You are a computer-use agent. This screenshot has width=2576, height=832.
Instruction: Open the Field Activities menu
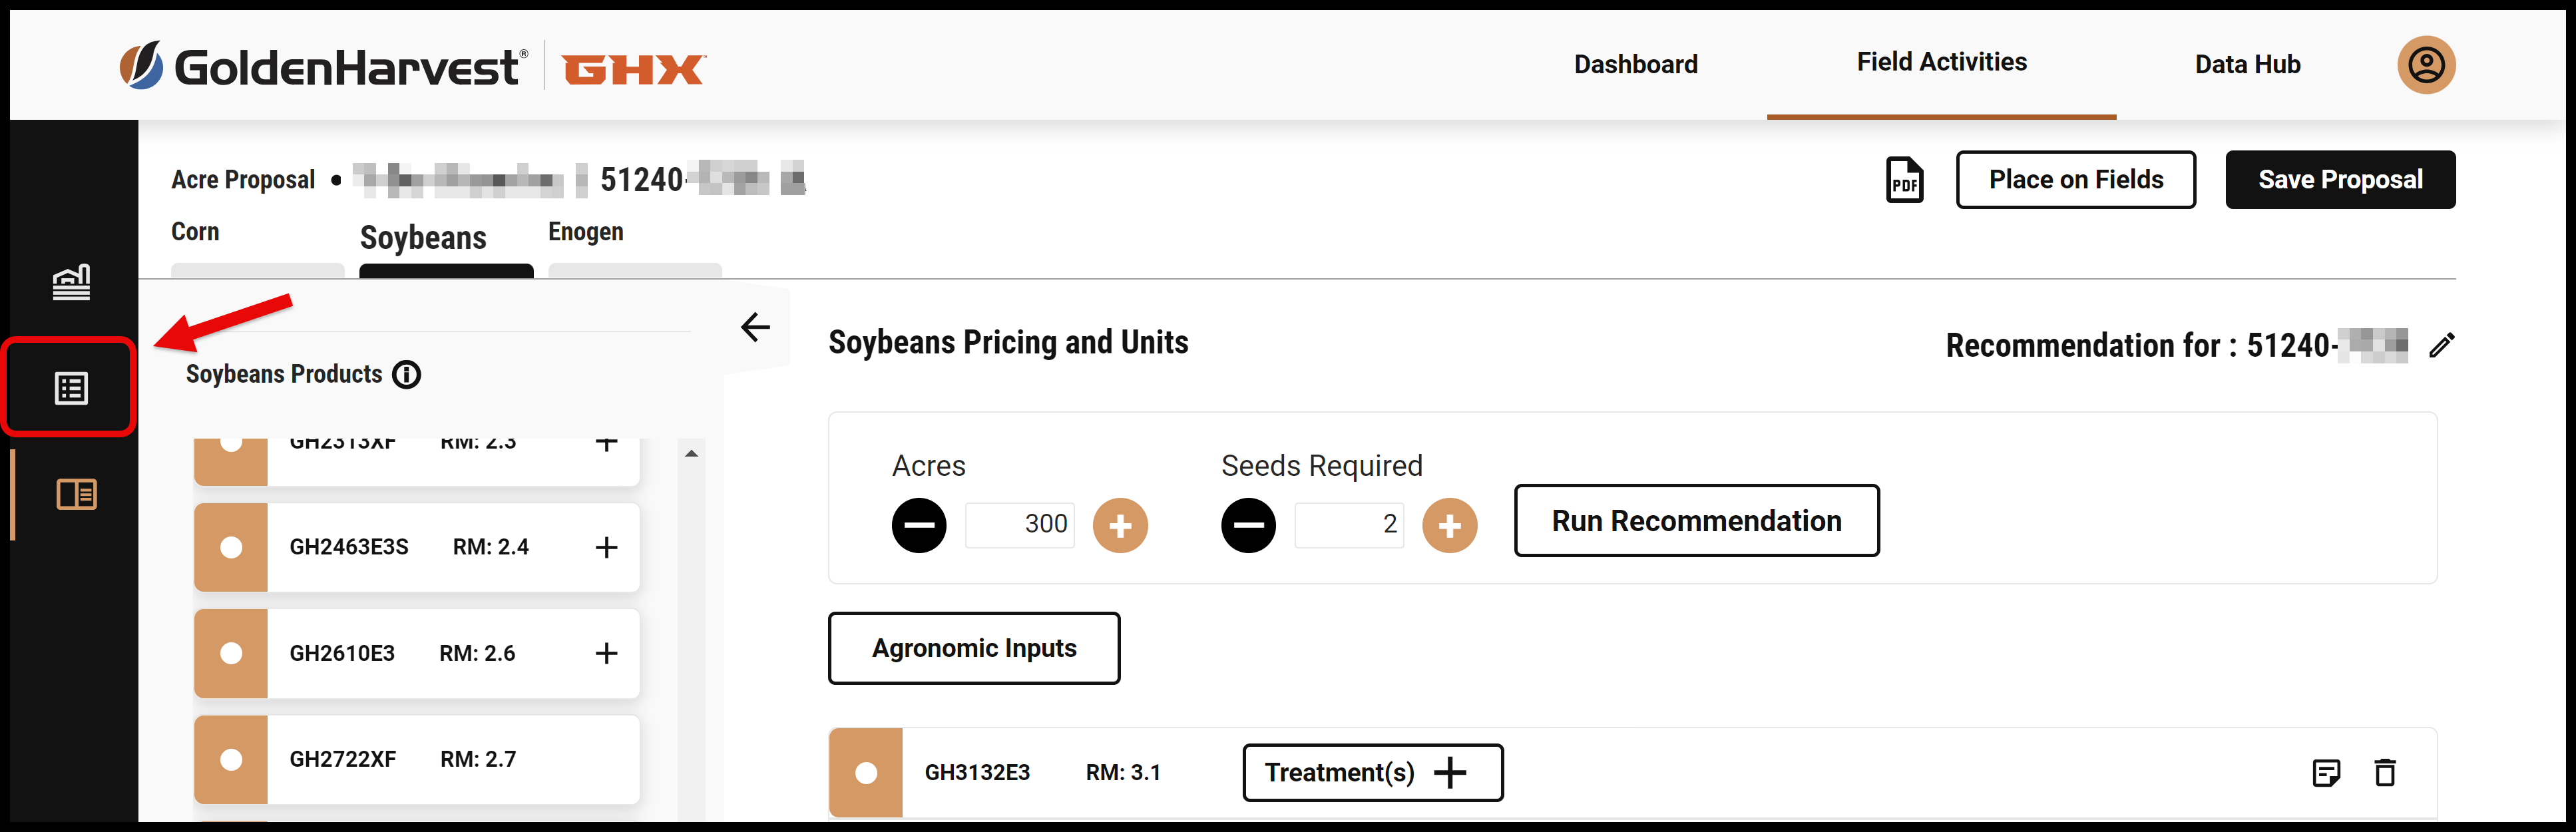click(x=1941, y=62)
